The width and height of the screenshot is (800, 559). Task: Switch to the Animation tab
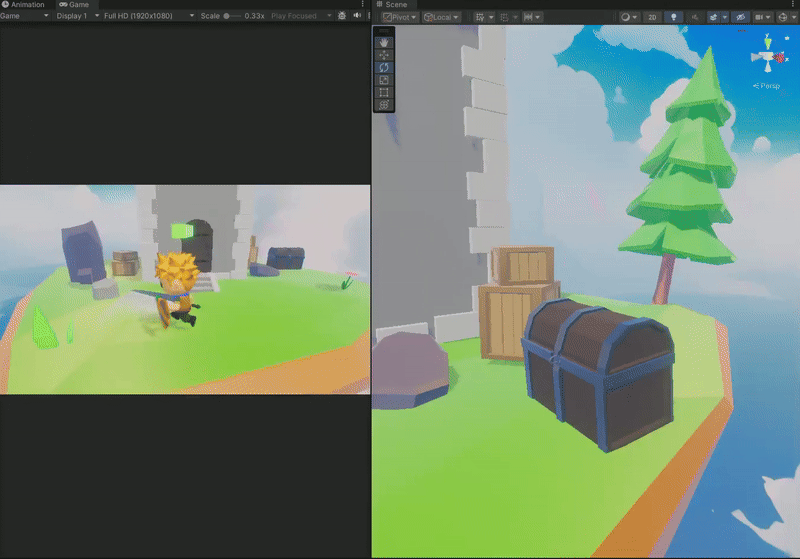[x=23, y=5]
